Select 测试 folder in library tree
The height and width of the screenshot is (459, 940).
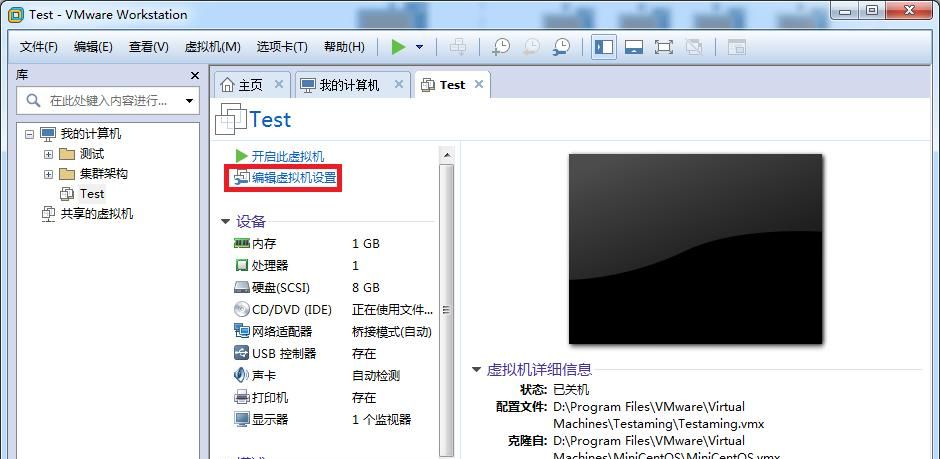(x=92, y=154)
